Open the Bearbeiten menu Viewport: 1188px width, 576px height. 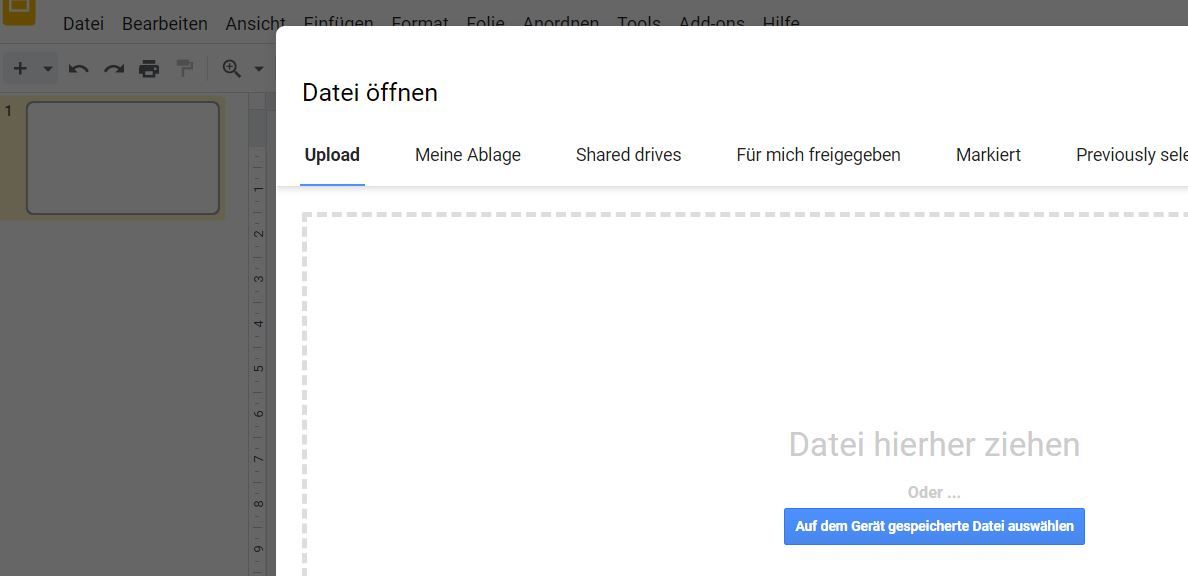coord(164,23)
